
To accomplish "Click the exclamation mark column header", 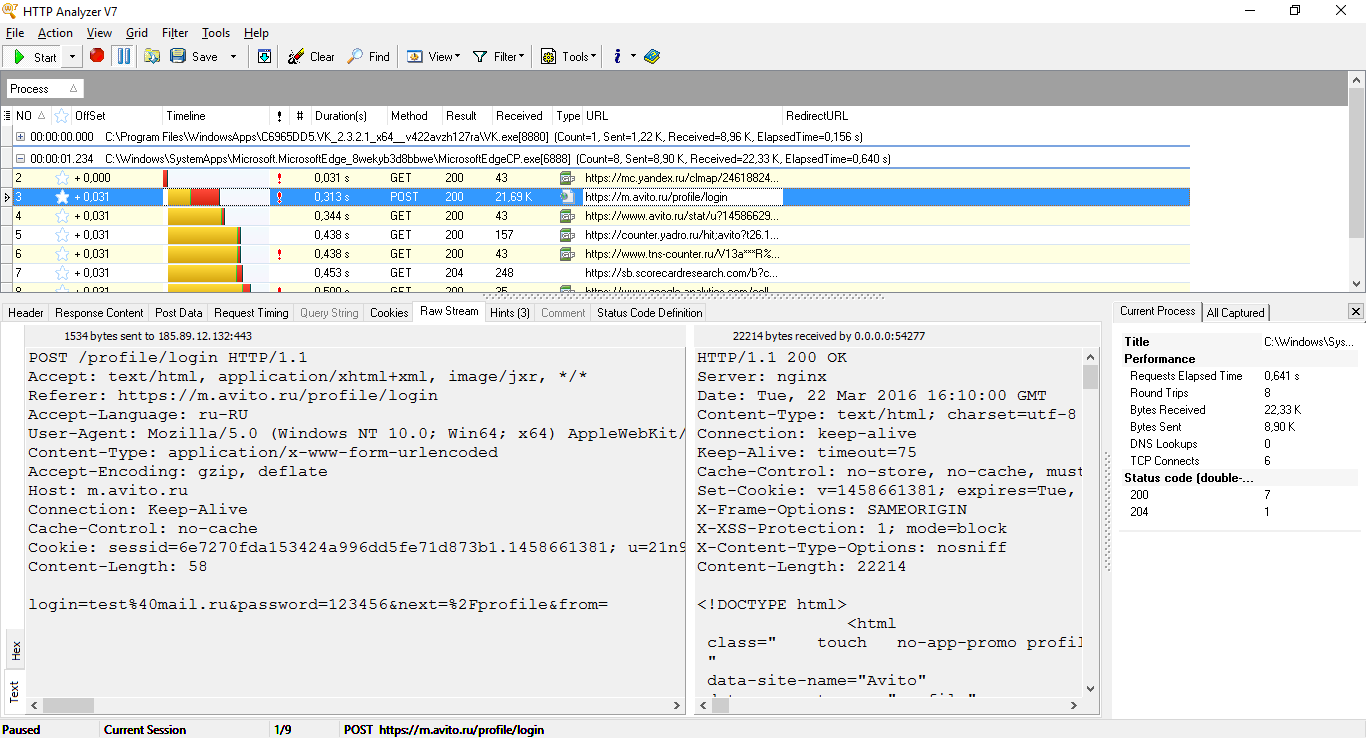I will coord(280,116).
